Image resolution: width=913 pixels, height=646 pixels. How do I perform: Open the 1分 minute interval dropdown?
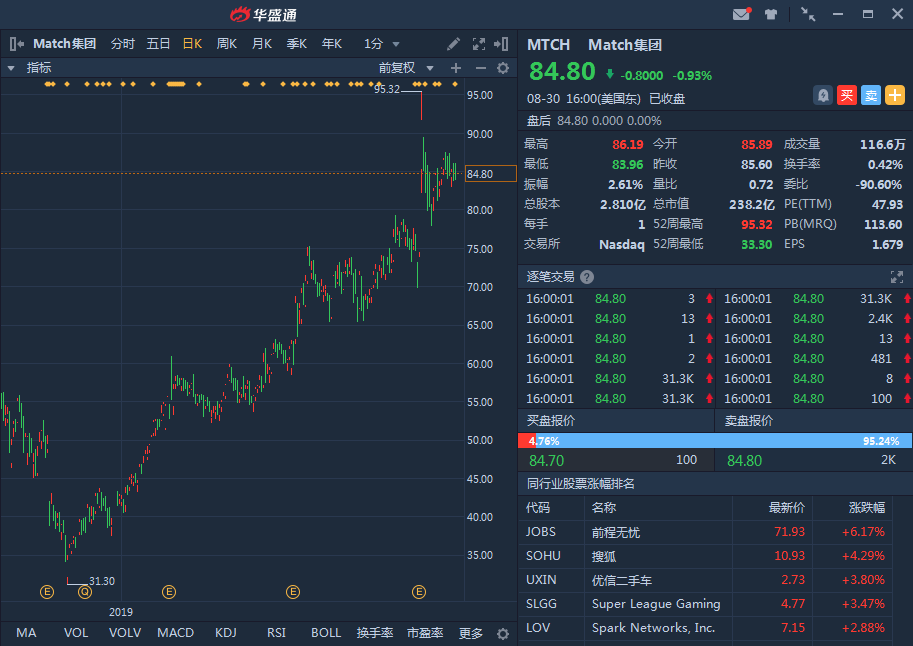(381, 44)
